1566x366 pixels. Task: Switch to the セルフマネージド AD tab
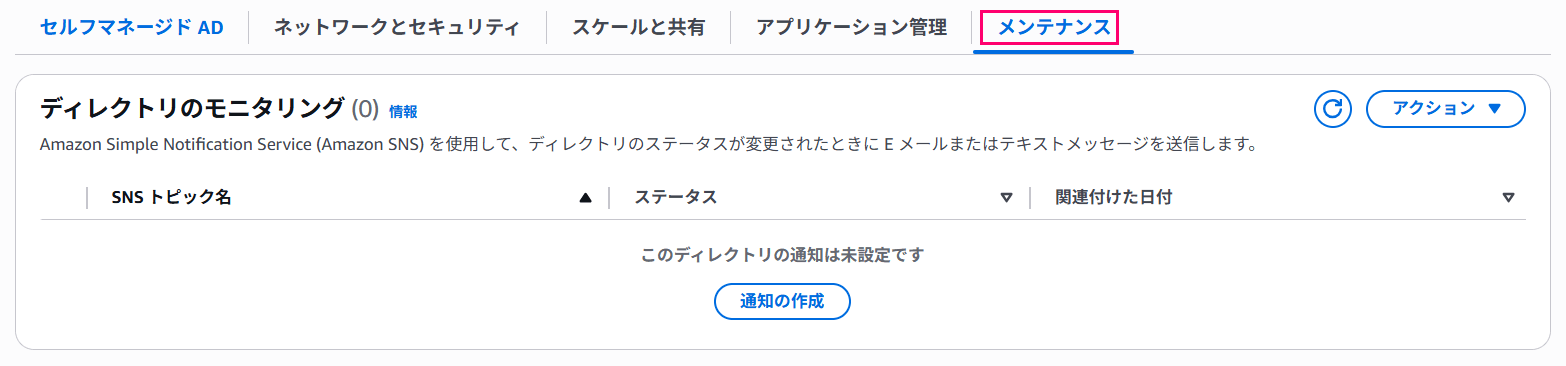[x=132, y=28]
